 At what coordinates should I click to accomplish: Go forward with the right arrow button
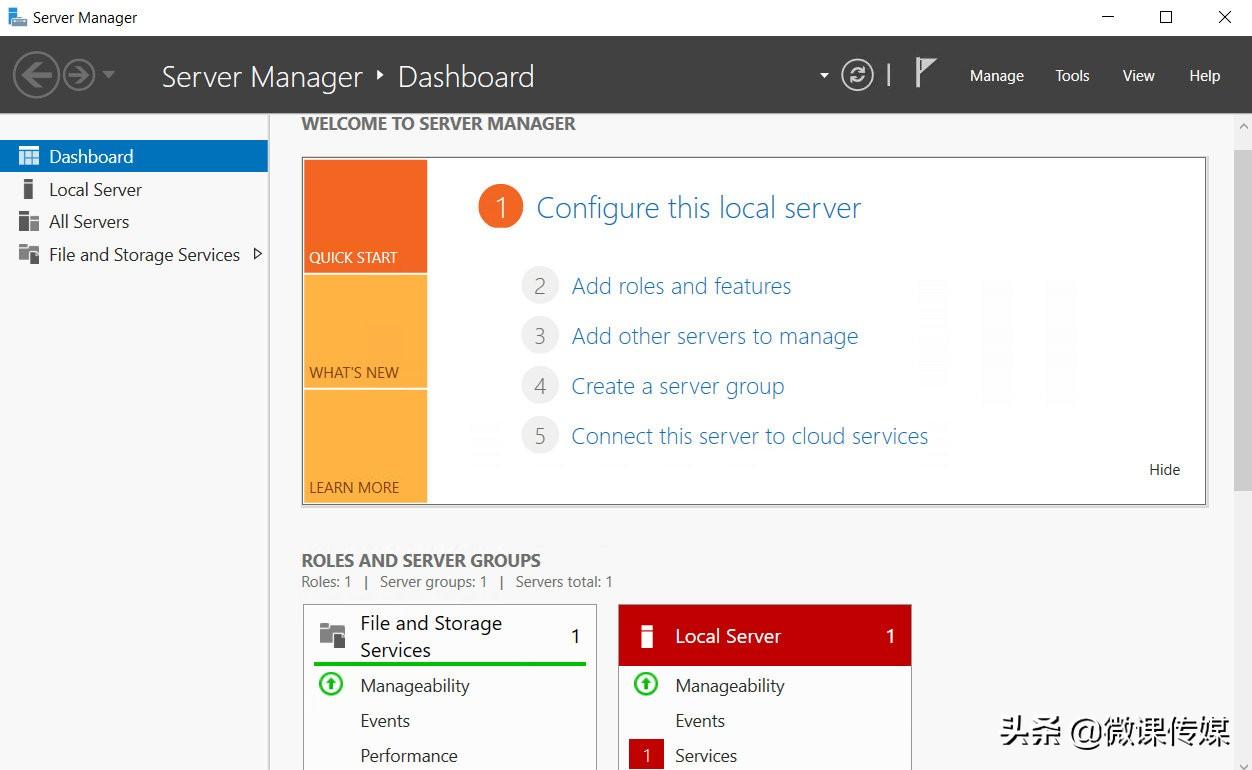[x=79, y=75]
